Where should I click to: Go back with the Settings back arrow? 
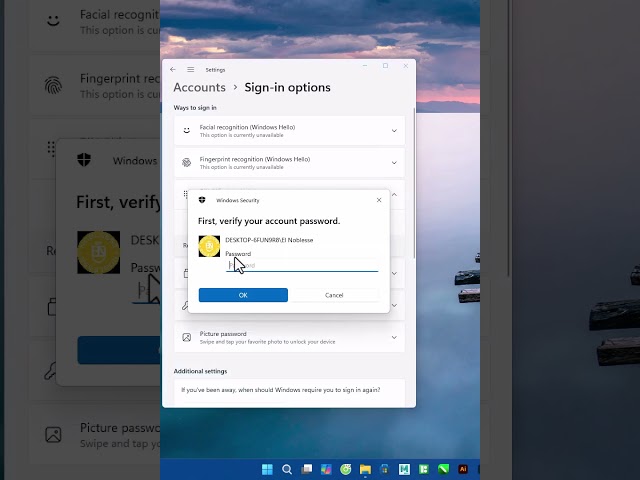click(173, 70)
